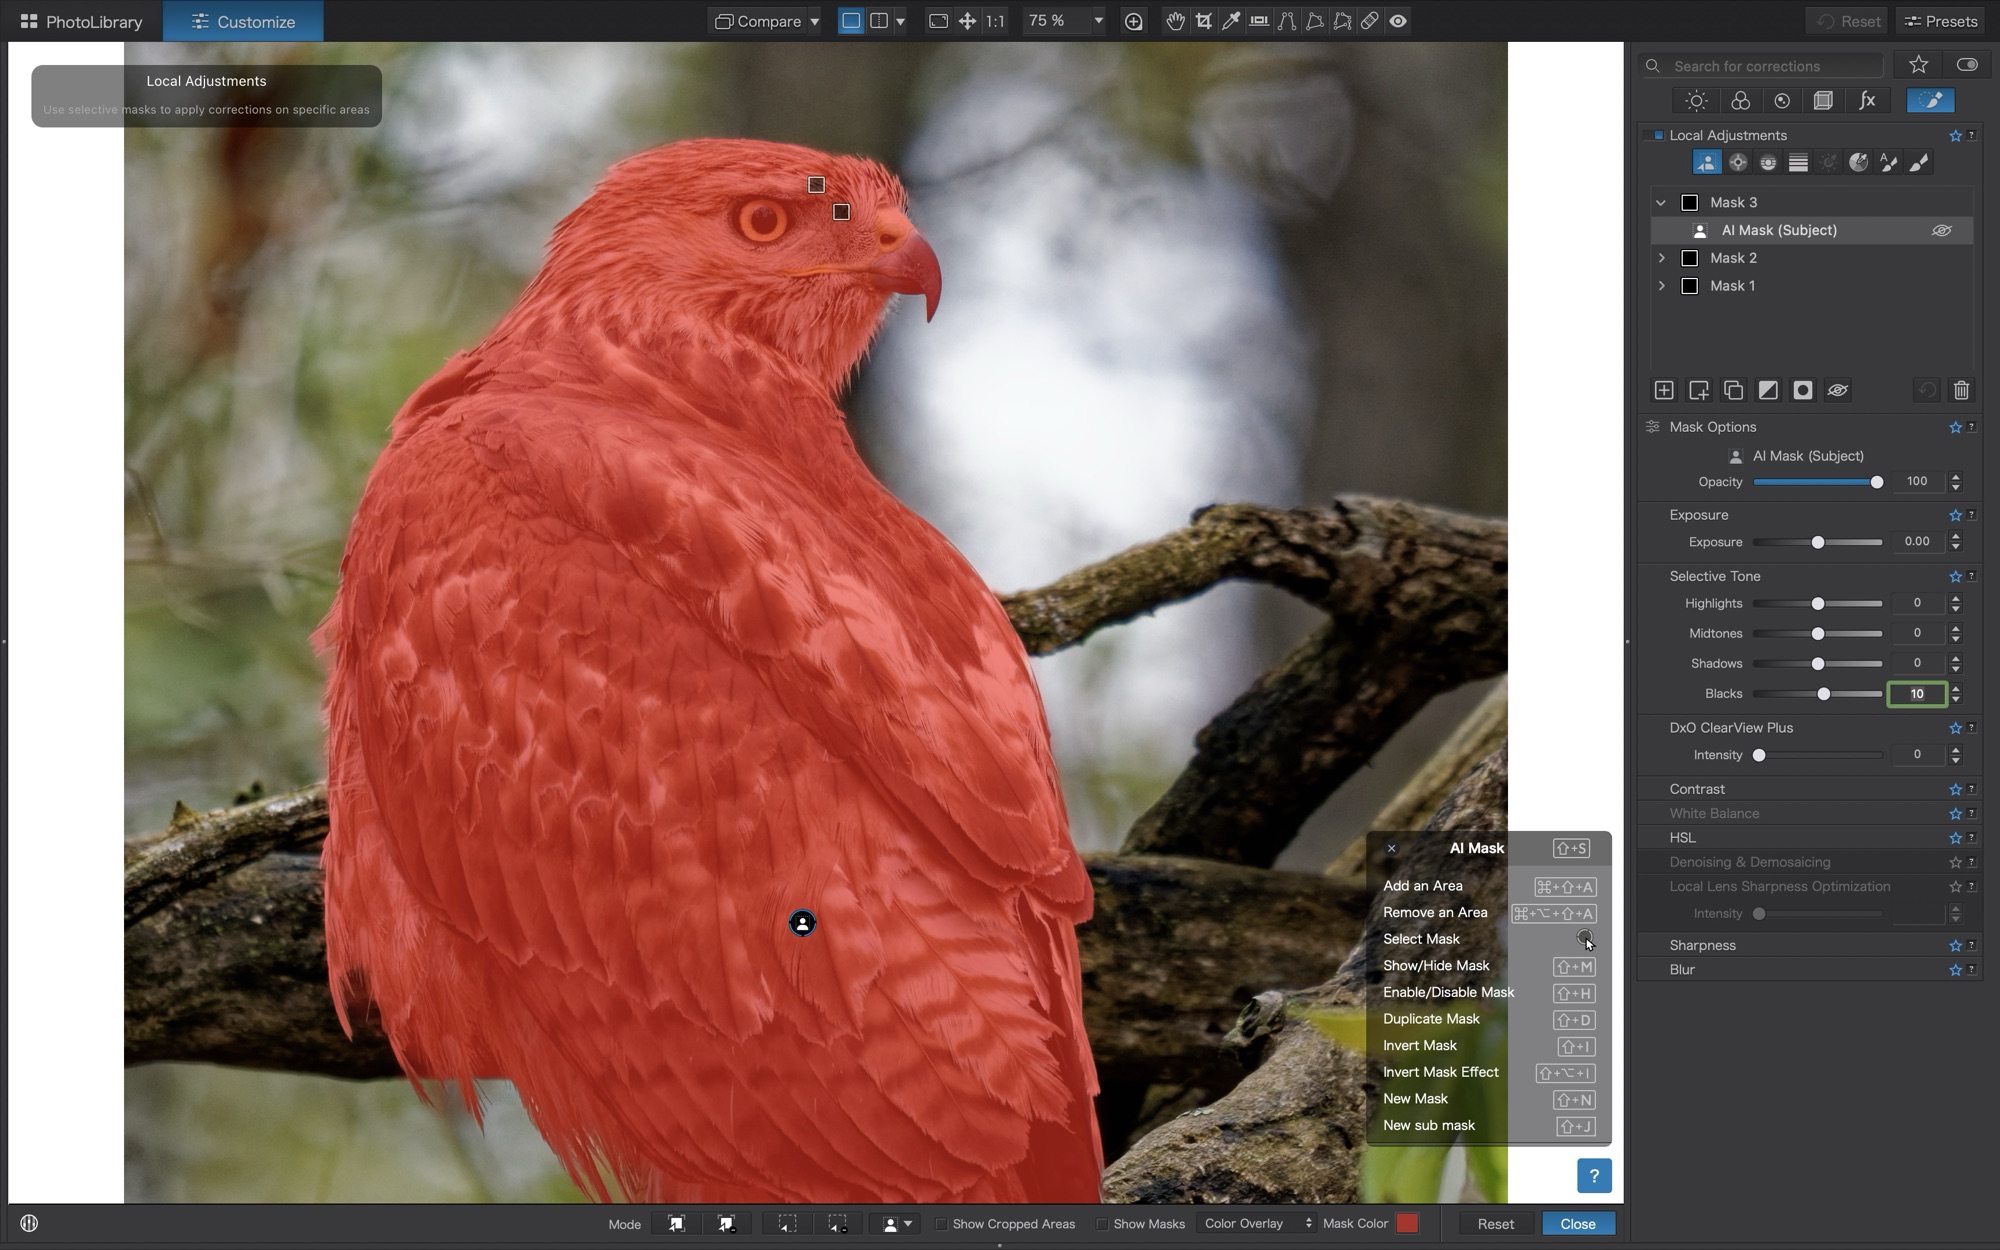Image resolution: width=2000 pixels, height=1250 pixels.
Task: Enable the Show Masks checkbox
Action: 1102,1224
